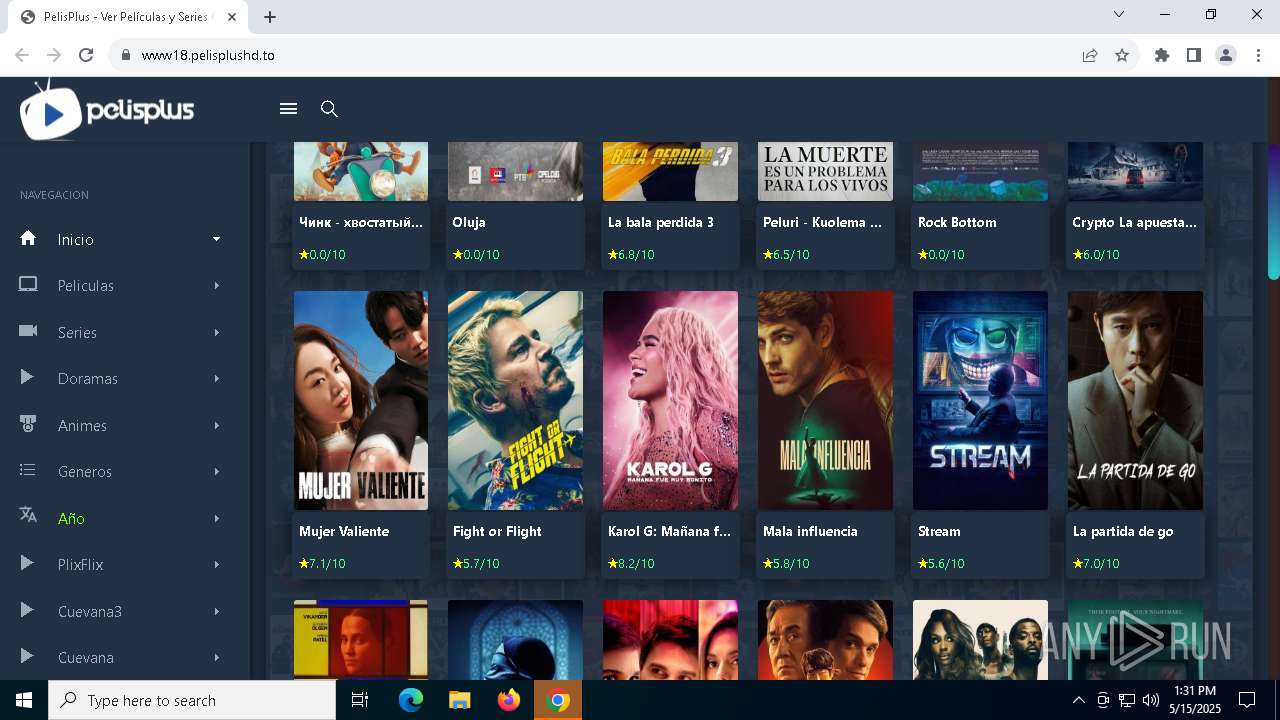
Task: Select Generos in navigation menu
Action: point(85,472)
